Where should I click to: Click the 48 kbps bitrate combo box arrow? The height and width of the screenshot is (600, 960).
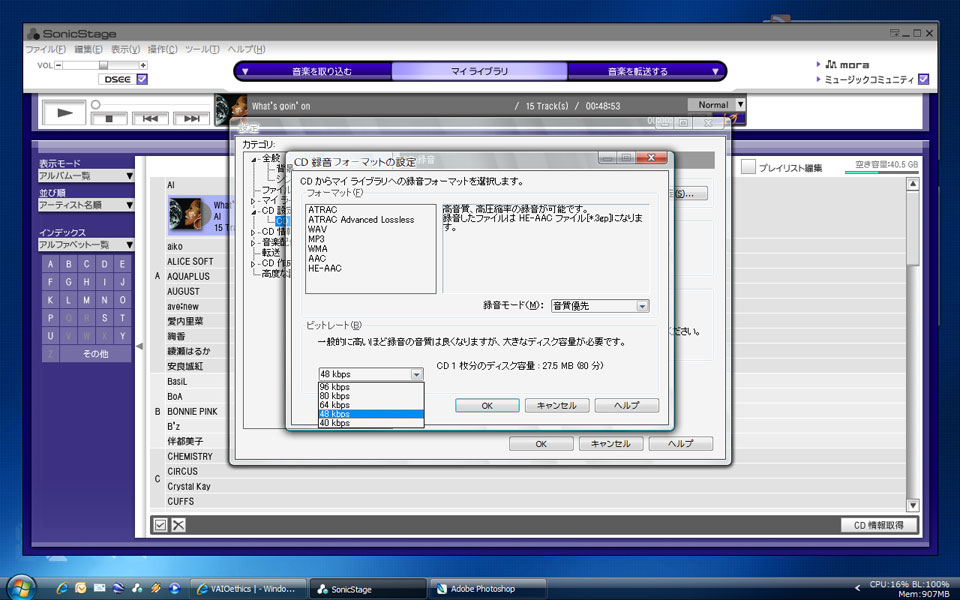[x=416, y=374]
